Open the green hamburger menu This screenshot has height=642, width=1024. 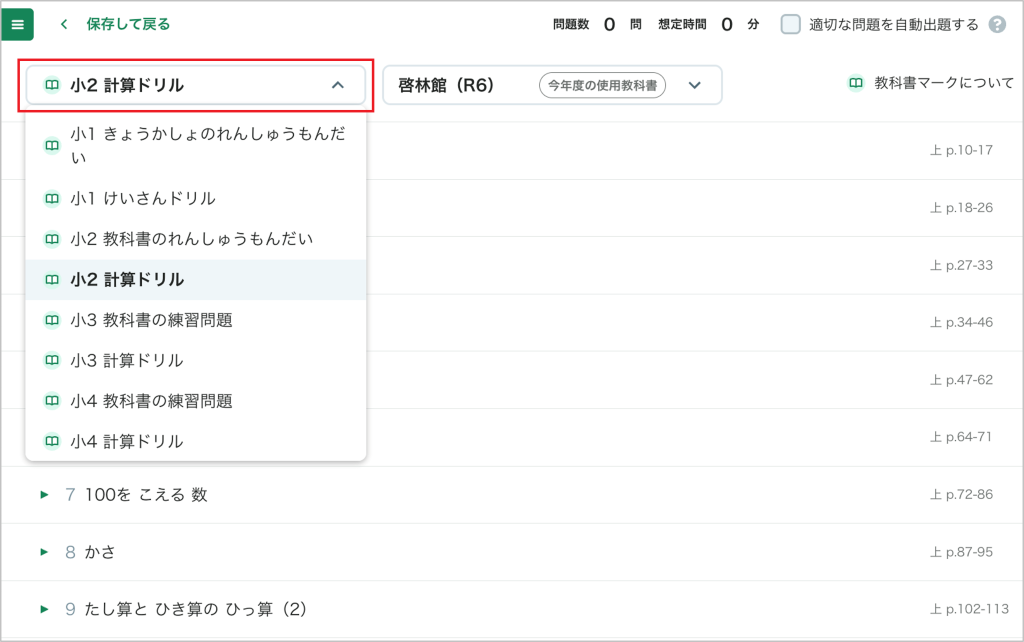18,25
